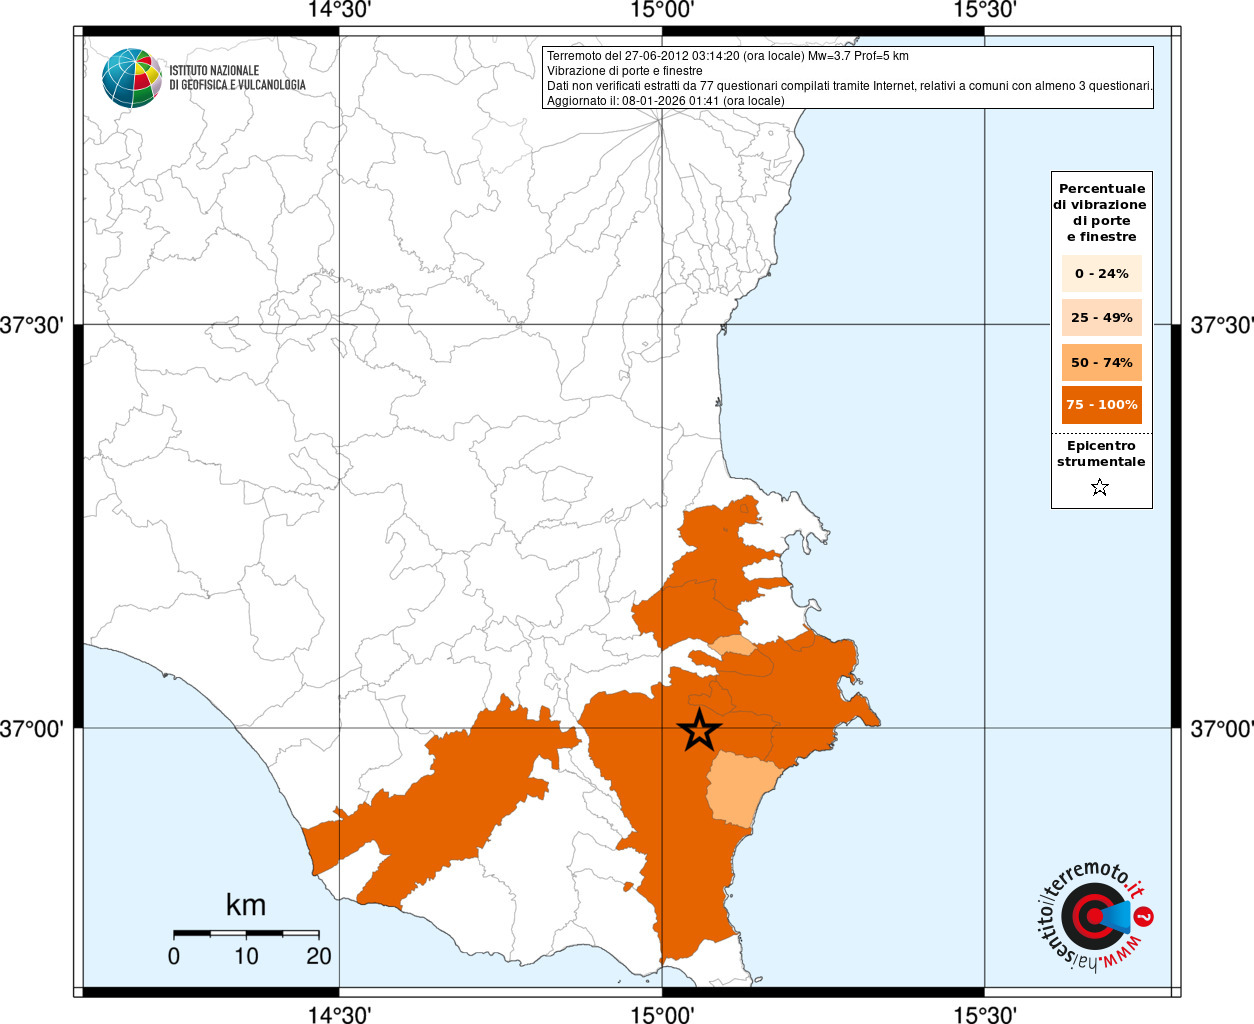Click the small pale orange municipality
The width and height of the screenshot is (1254, 1024).
(736, 645)
